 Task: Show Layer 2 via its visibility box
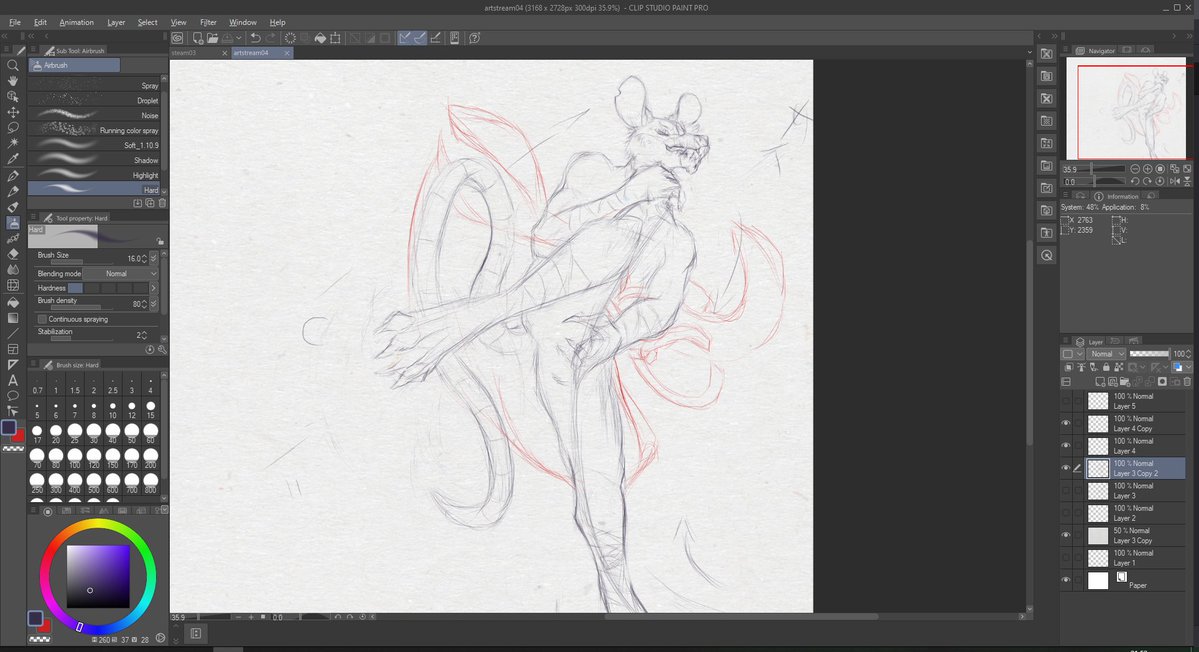(x=1066, y=512)
